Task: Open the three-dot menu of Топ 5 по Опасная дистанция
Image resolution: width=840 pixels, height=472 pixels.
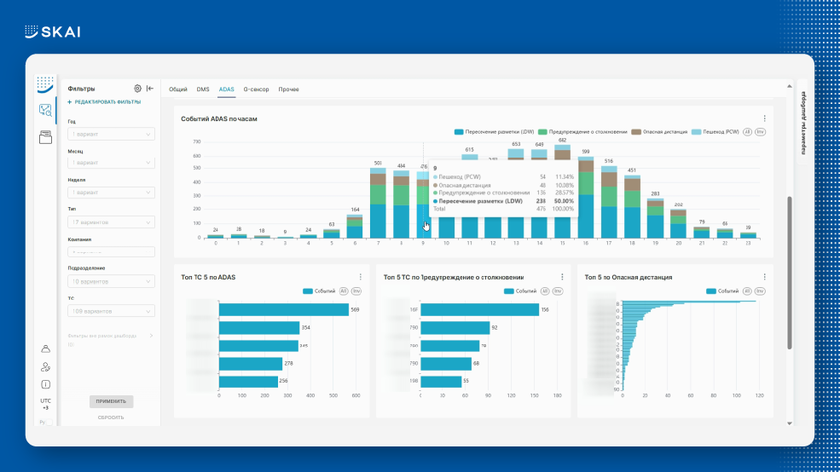Action: tap(765, 277)
